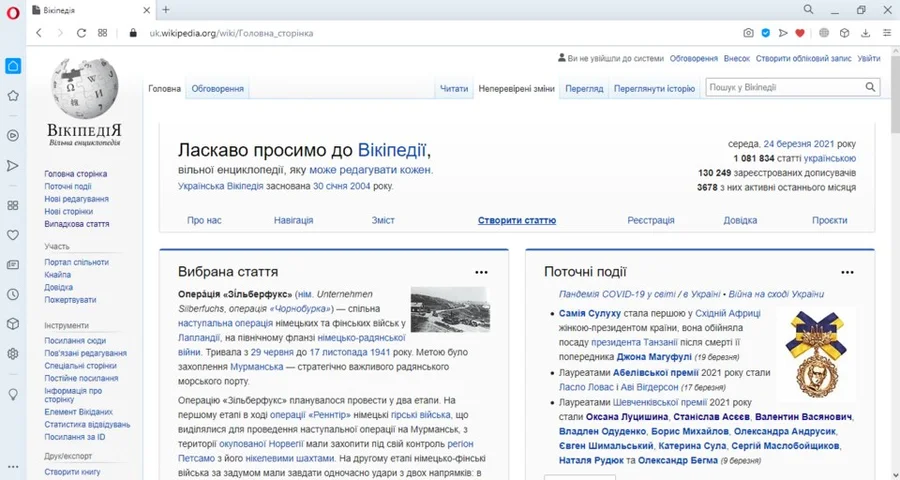Open the news icon in sidebar
This screenshot has width=900, height=480.
13,265
